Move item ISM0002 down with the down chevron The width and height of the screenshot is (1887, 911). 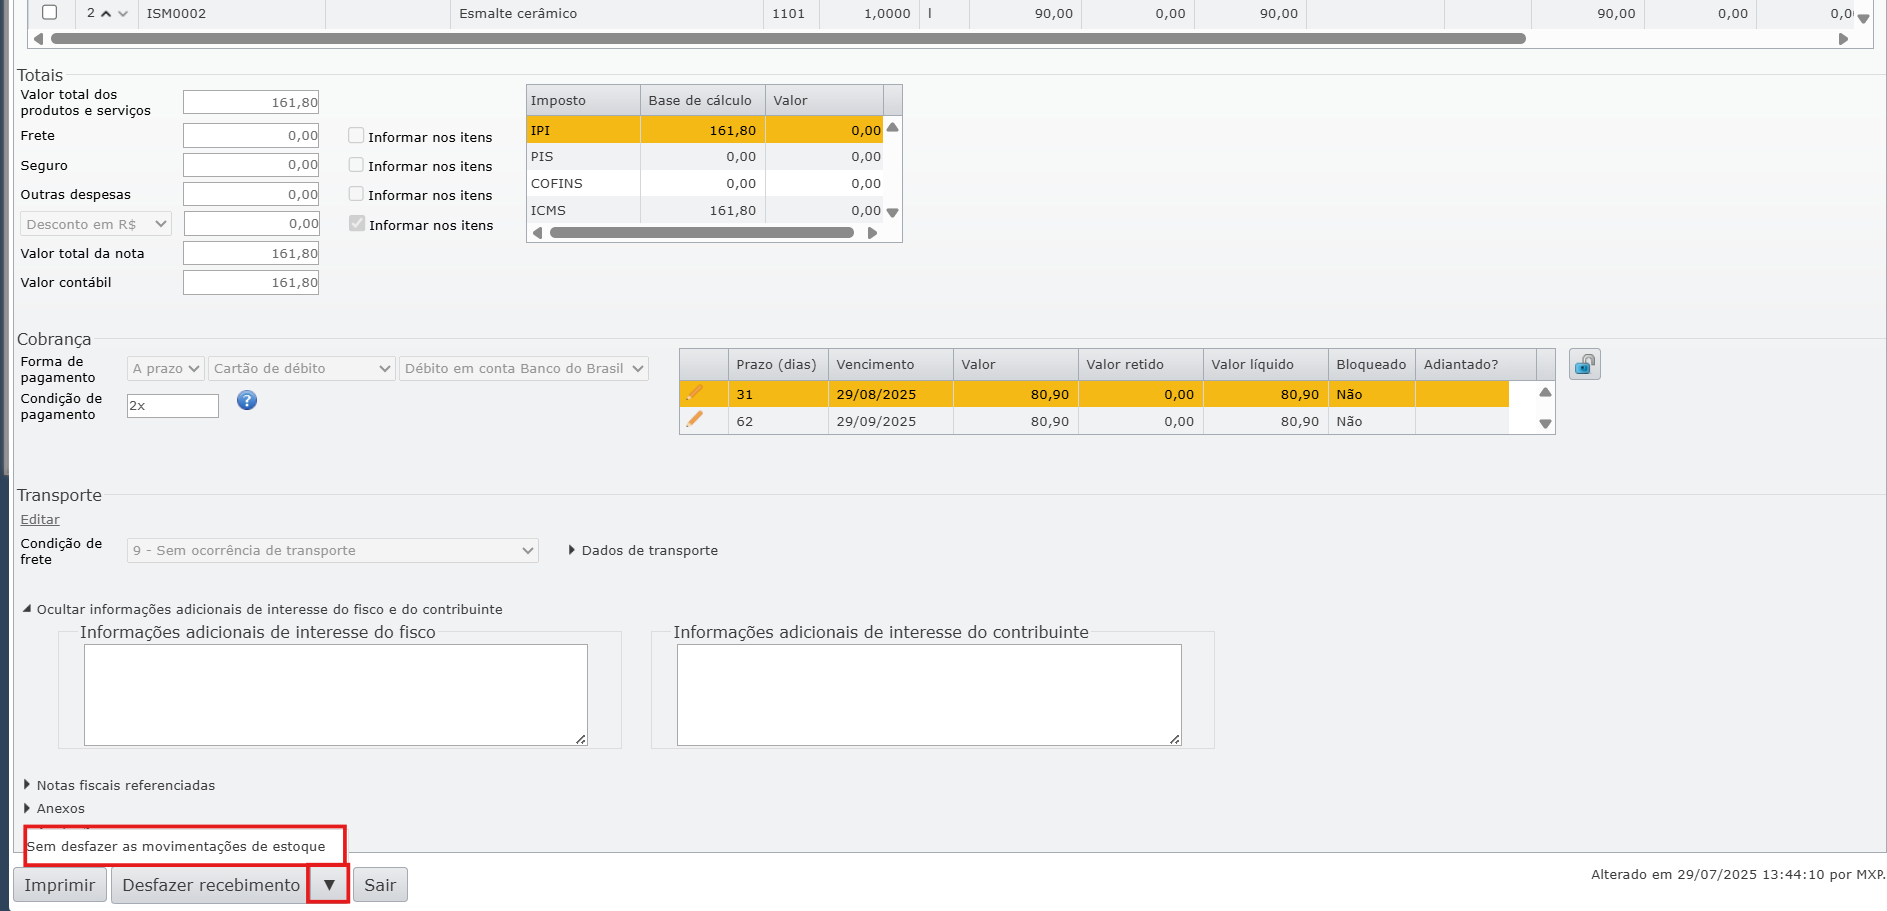(123, 14)
